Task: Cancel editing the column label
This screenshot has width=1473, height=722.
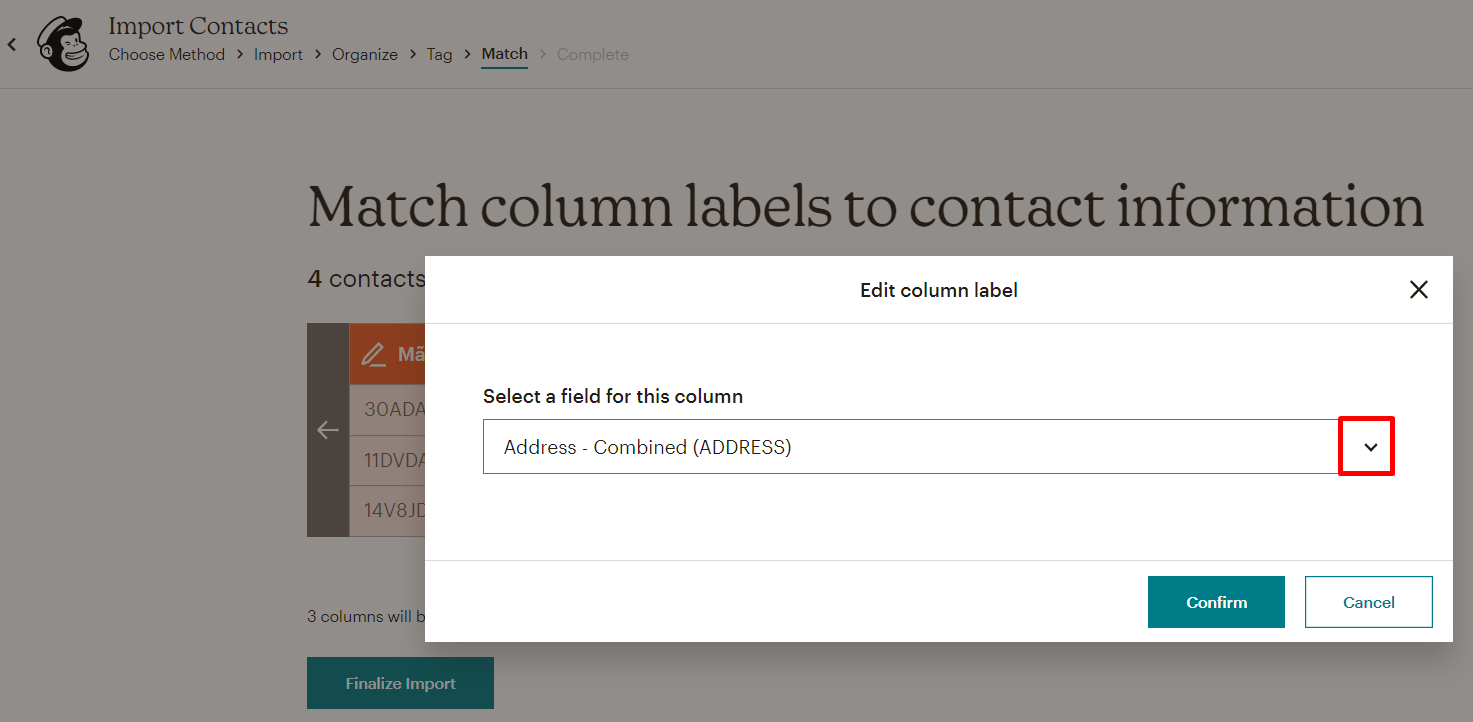Action: click(x=1368, y=601)
